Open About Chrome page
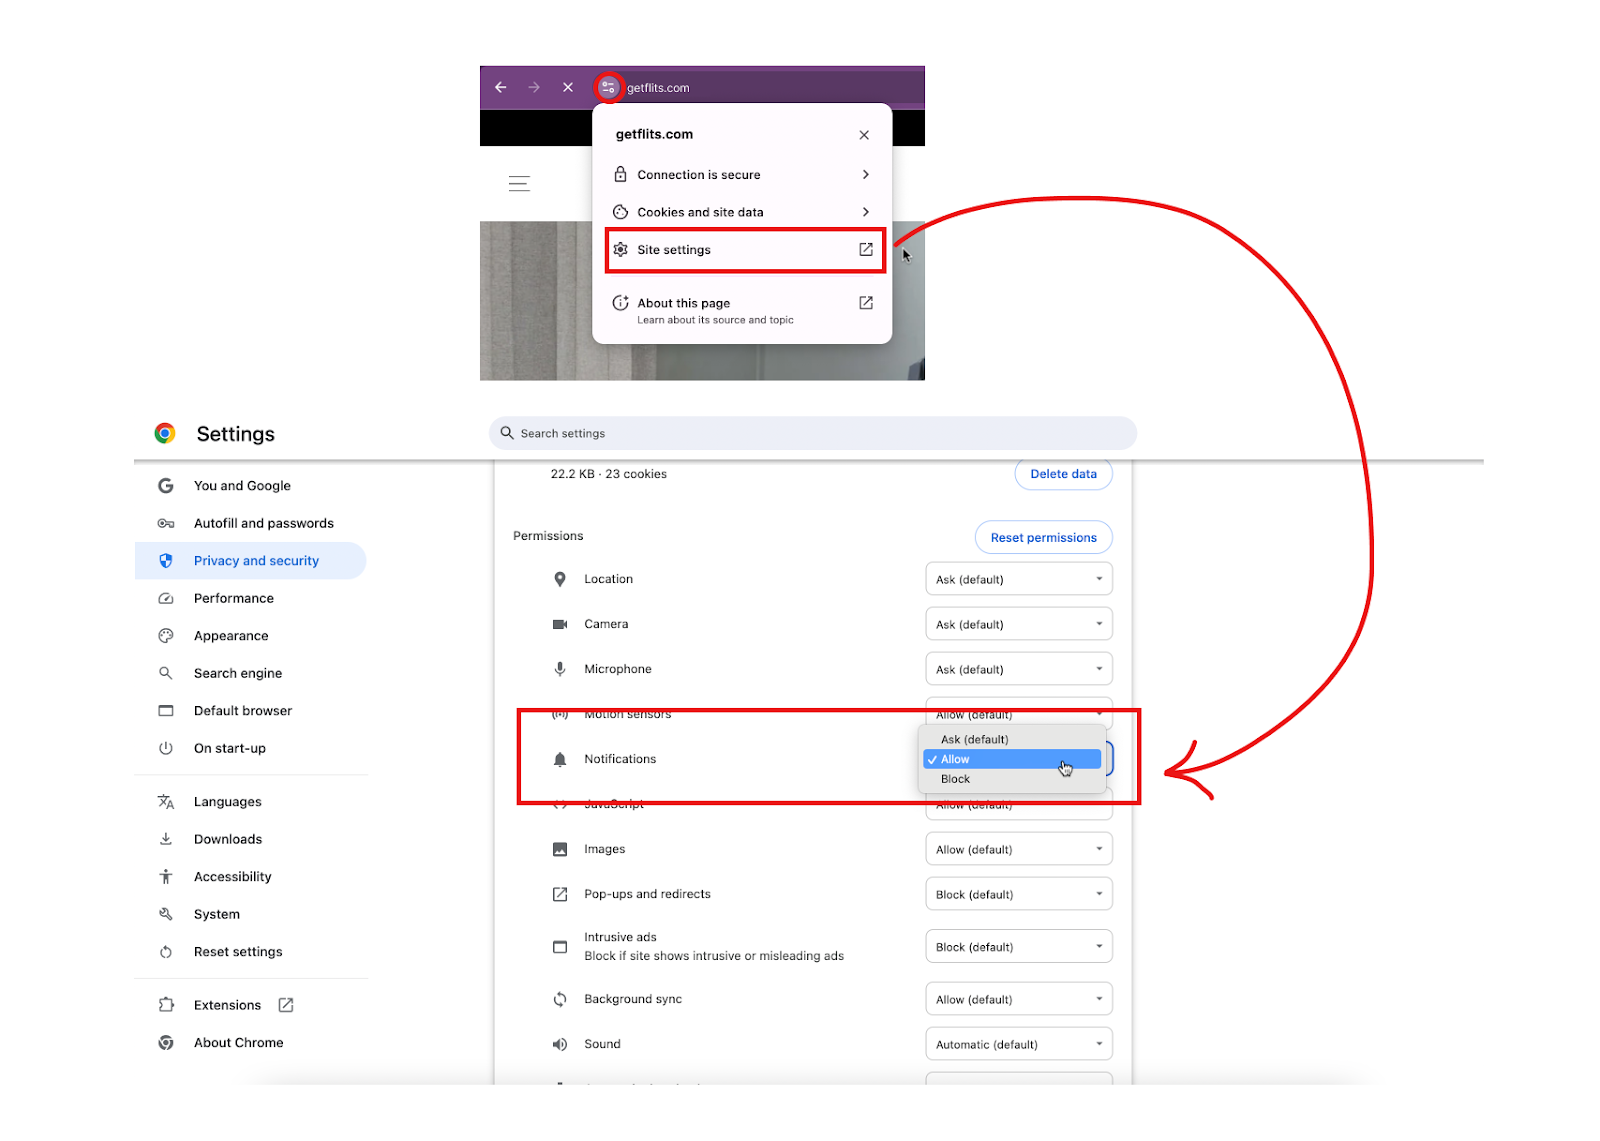The height and width of the screenshot is (1141, 1600). (x=250, y=1043)
